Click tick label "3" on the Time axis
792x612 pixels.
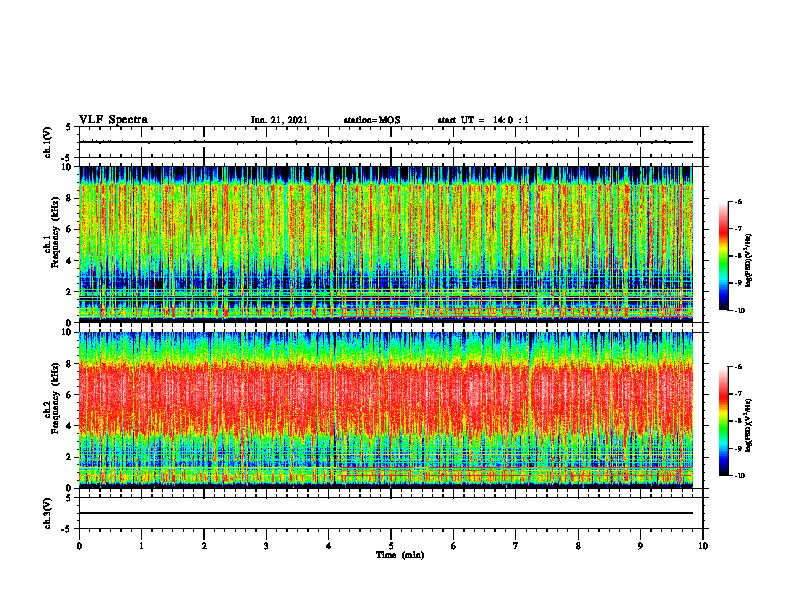(266, 546)
